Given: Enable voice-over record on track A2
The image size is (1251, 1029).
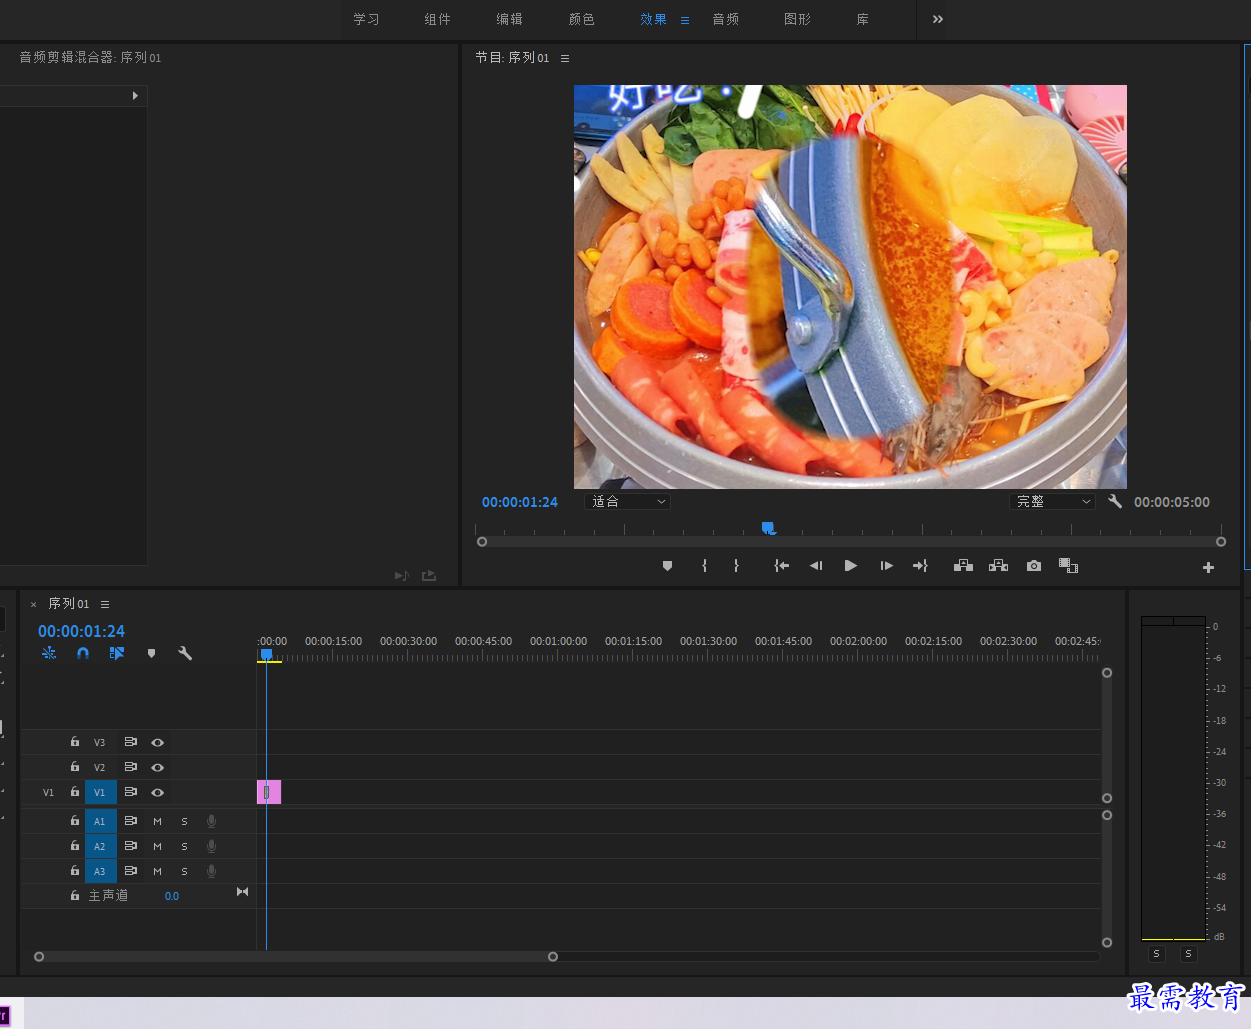Looking at the screenshot, I should coord(211,846).
